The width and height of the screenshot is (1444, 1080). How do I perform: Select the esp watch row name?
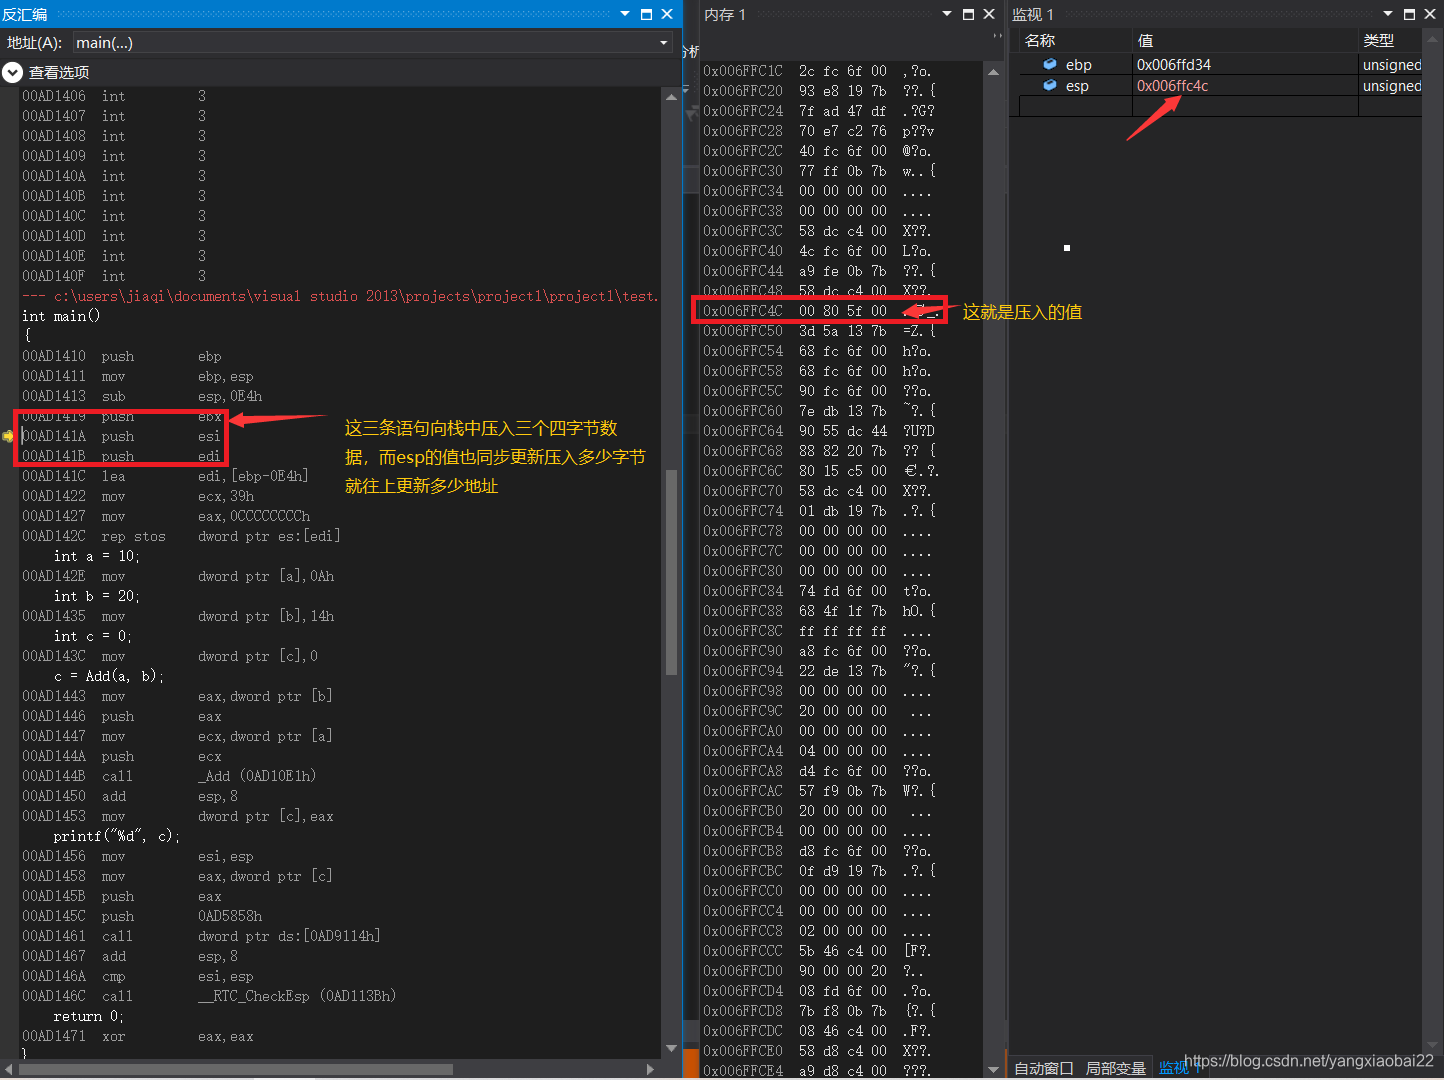point(1077,85)
